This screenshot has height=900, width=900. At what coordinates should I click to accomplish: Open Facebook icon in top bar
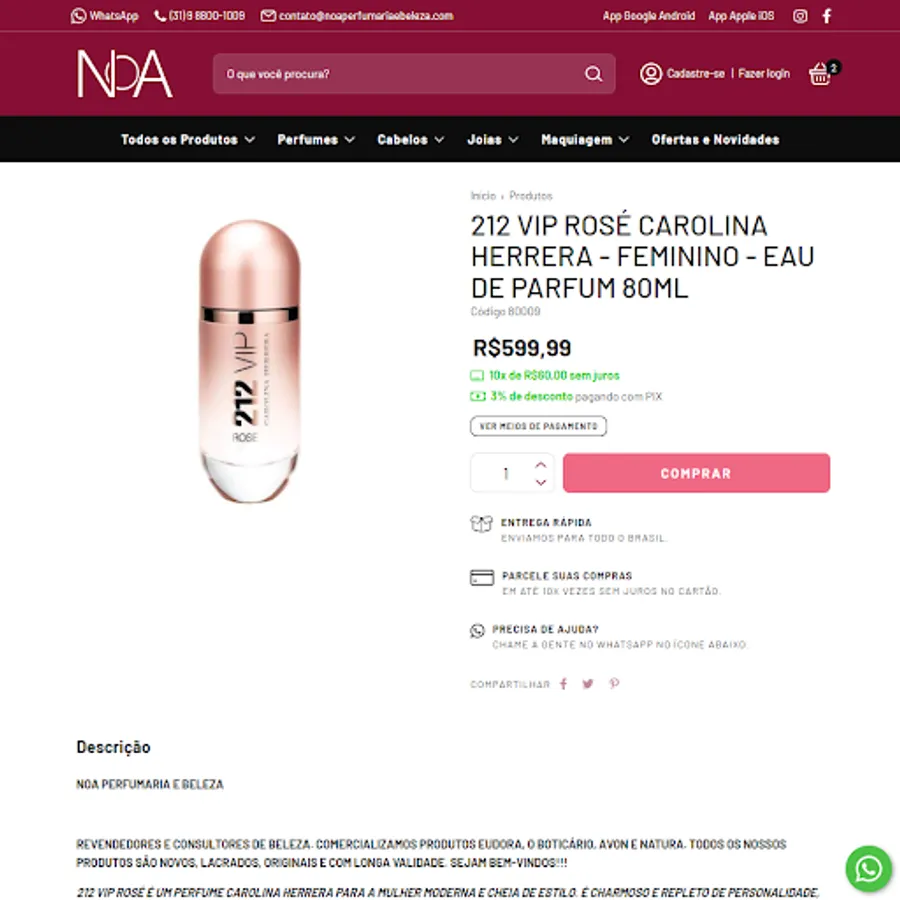(x=827, y=16)
